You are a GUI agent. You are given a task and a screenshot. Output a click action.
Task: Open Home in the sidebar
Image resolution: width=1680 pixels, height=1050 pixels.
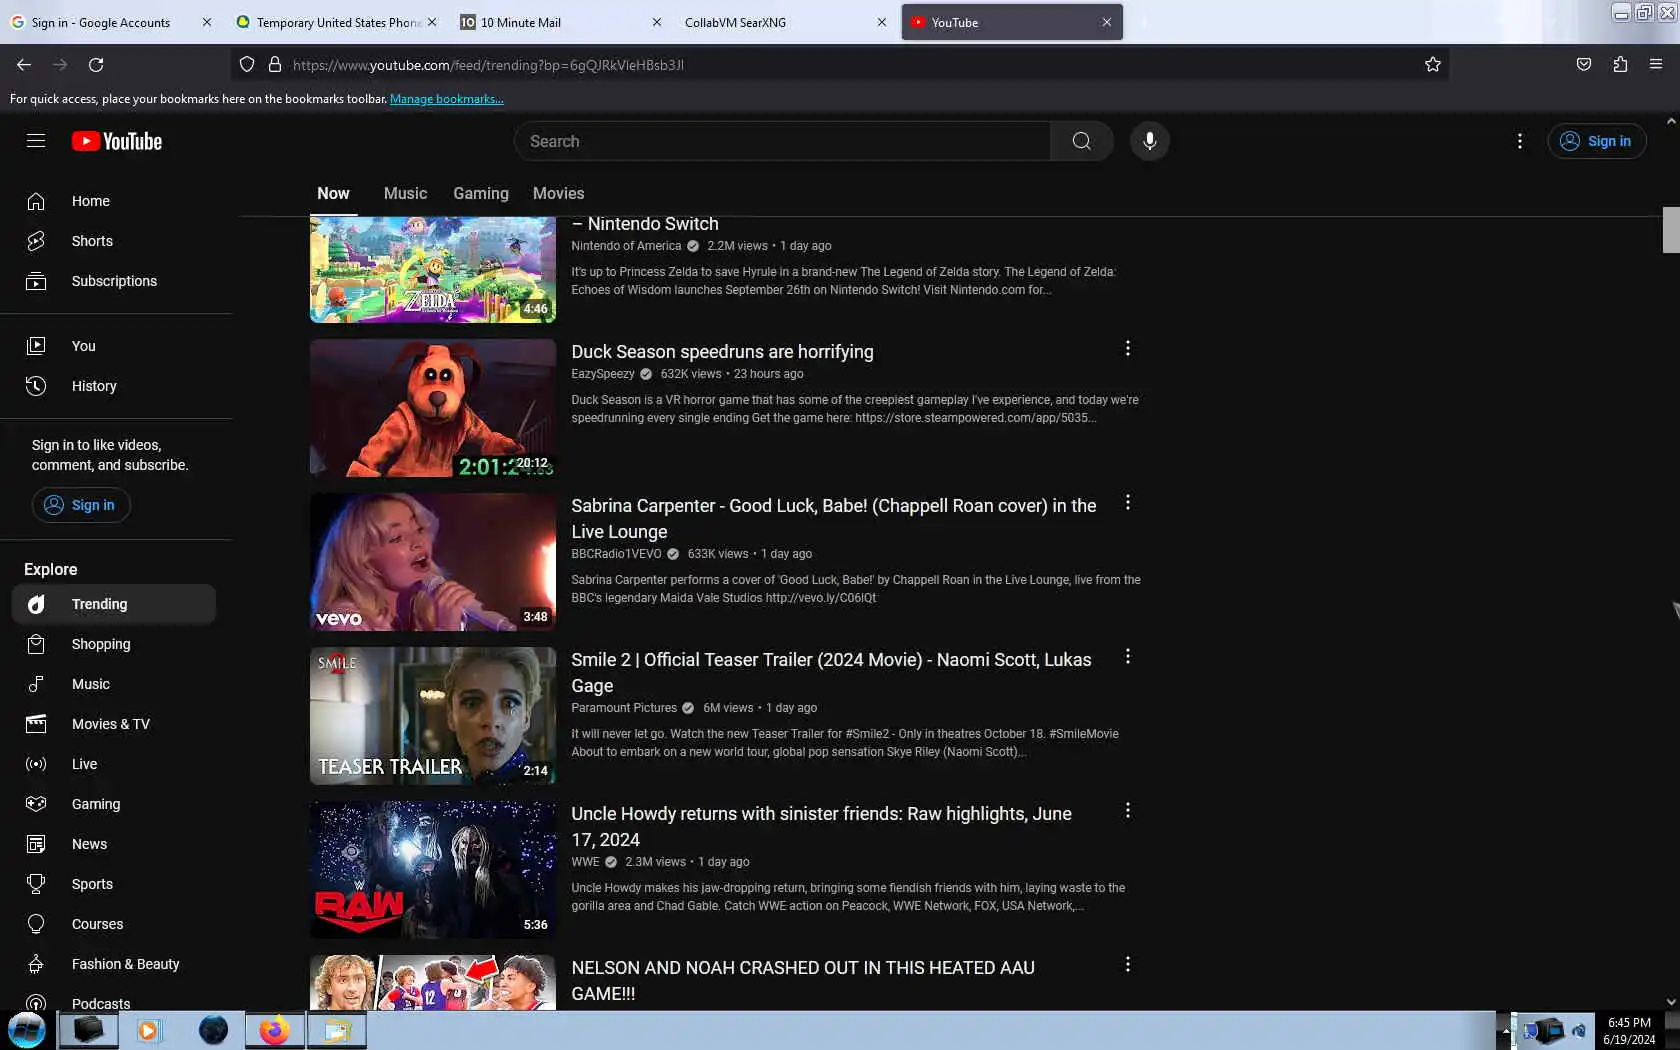pyautogui.click(x=116, y=201)
